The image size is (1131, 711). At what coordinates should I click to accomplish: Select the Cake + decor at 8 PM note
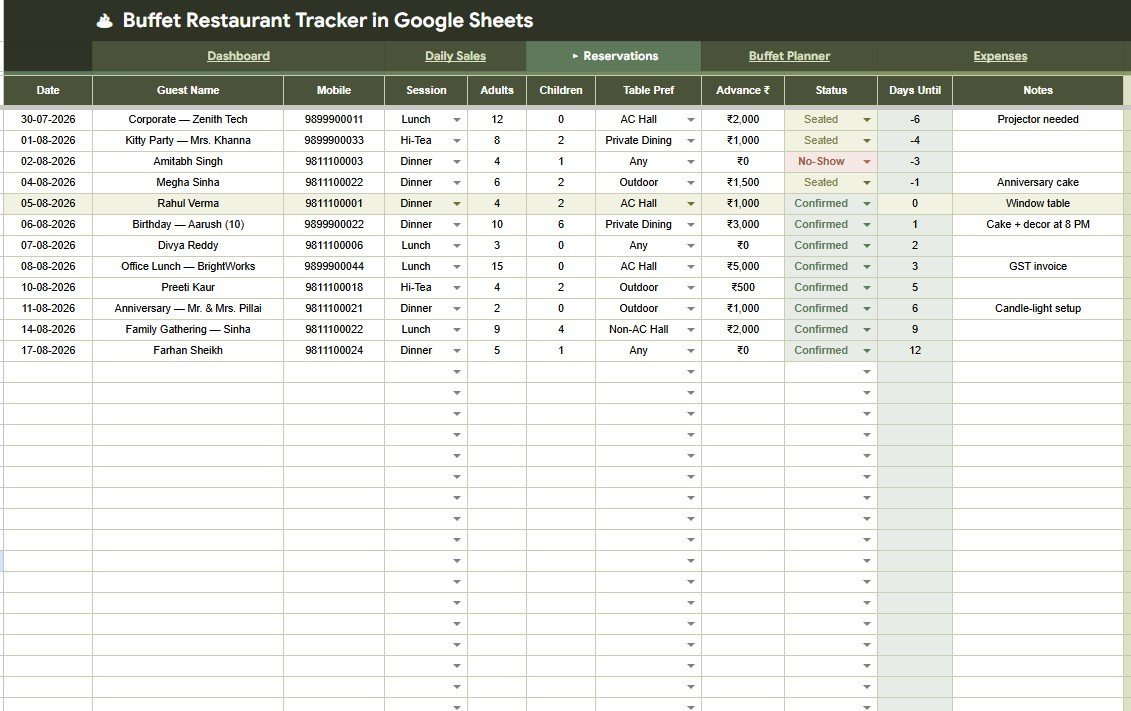click(1037, 224)
